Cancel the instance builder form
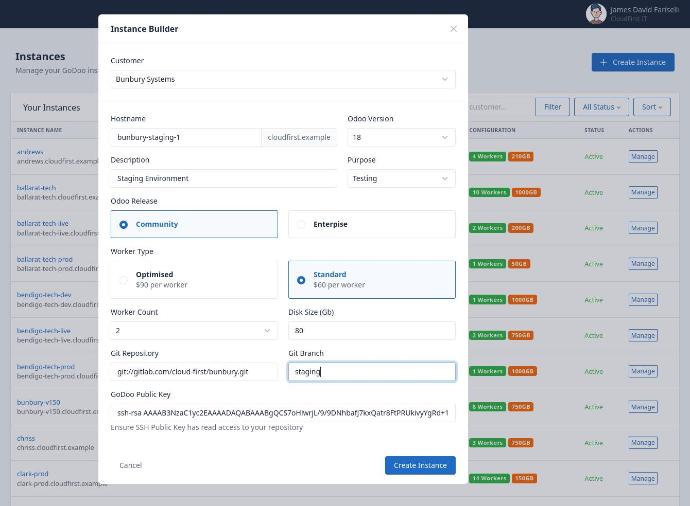This screenshot has width=690, height=506. tap(130, 465)
